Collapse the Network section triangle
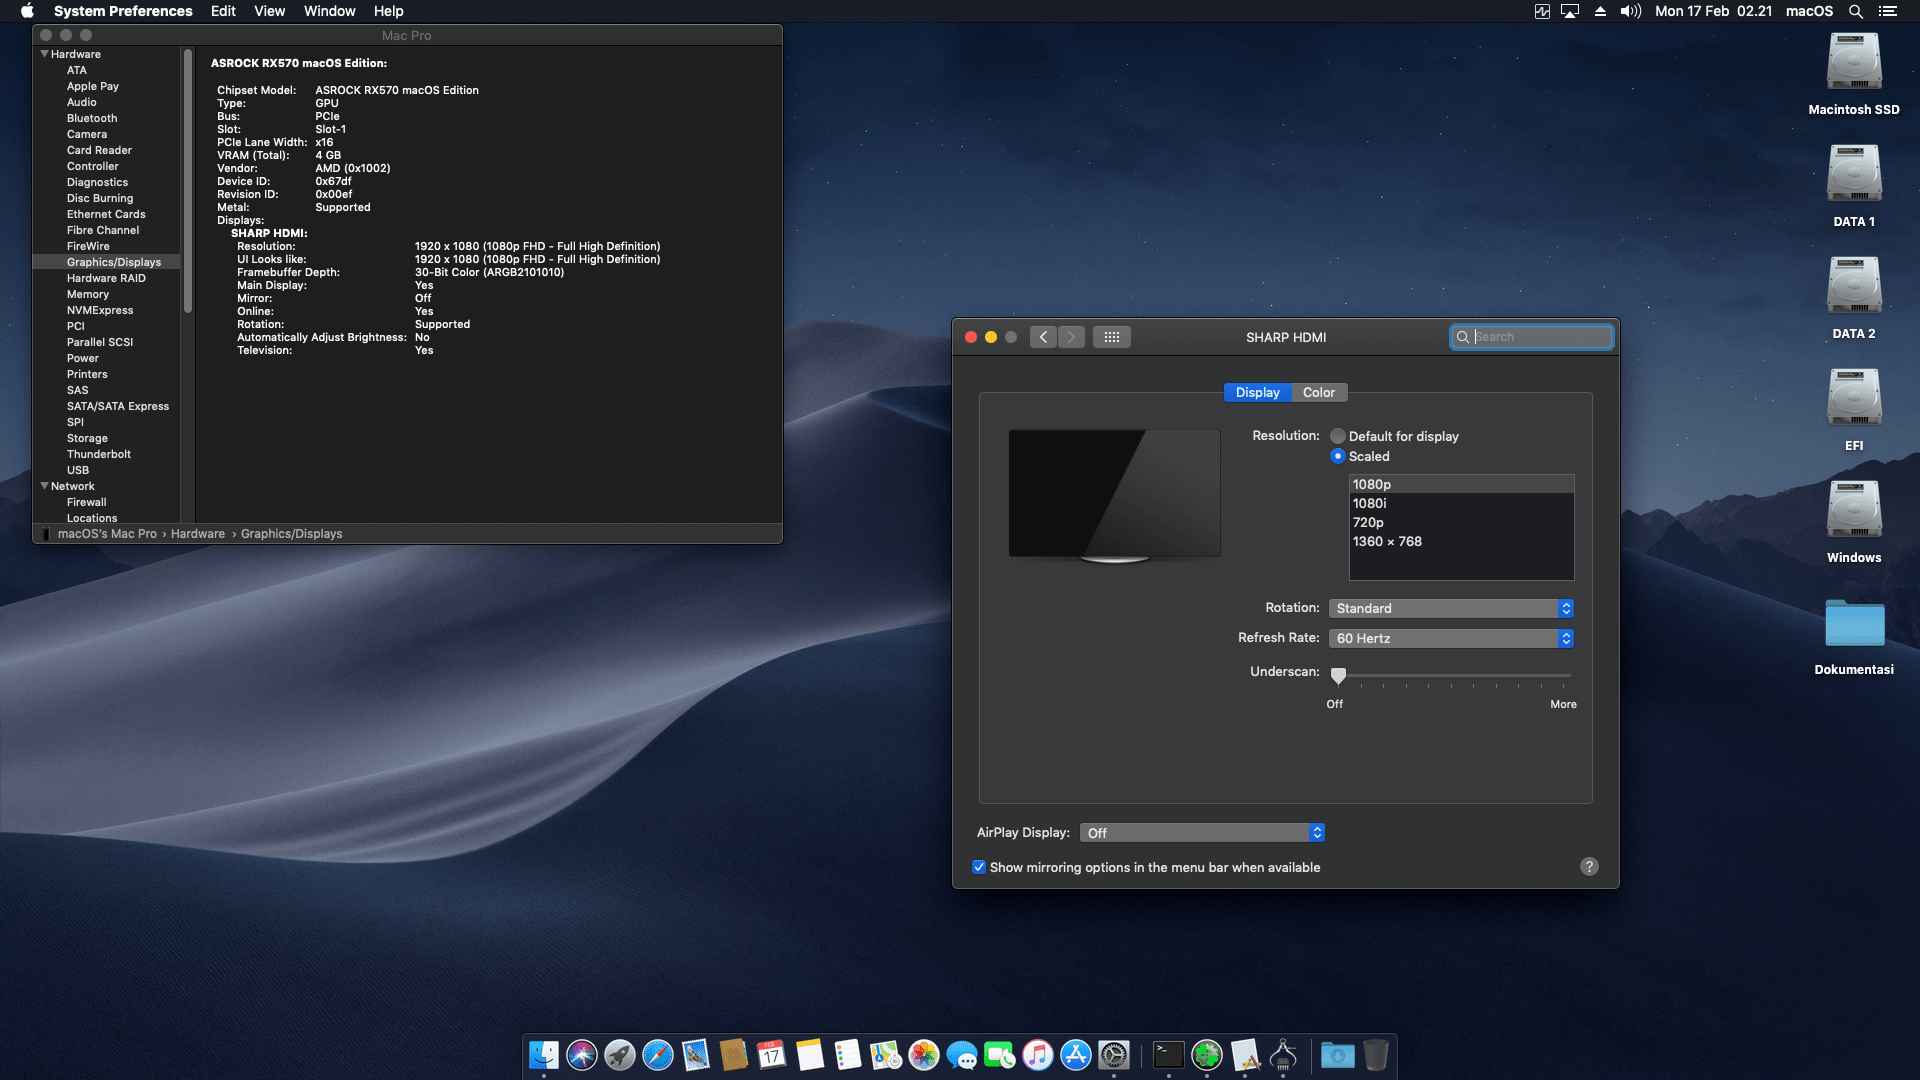This screenshot has height=1080, width=1920. pos(44,486)
